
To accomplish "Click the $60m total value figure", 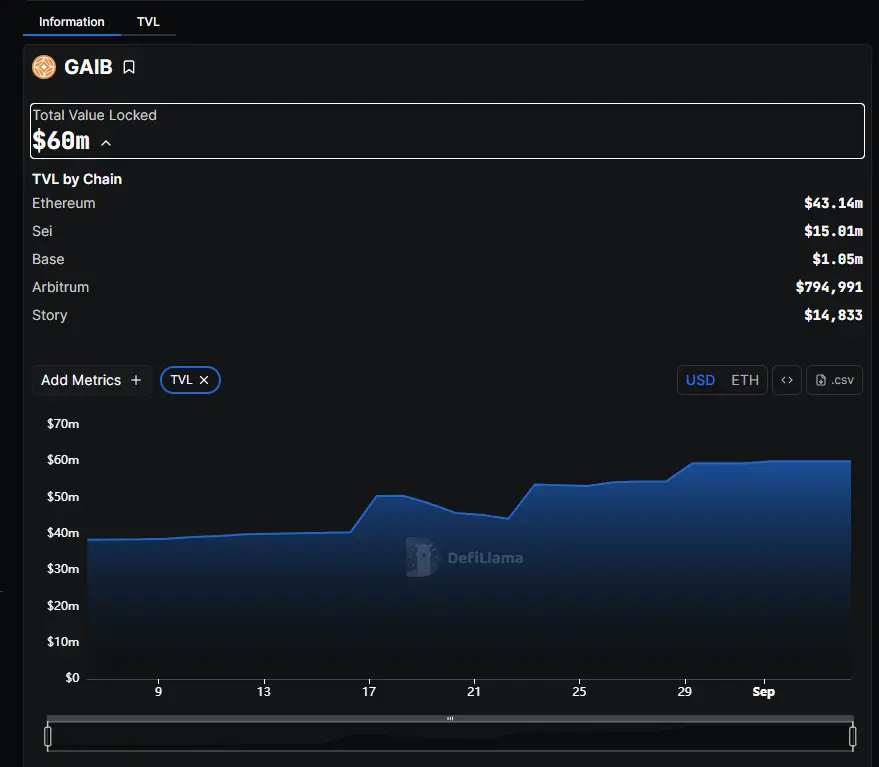I will coord(61,140).
